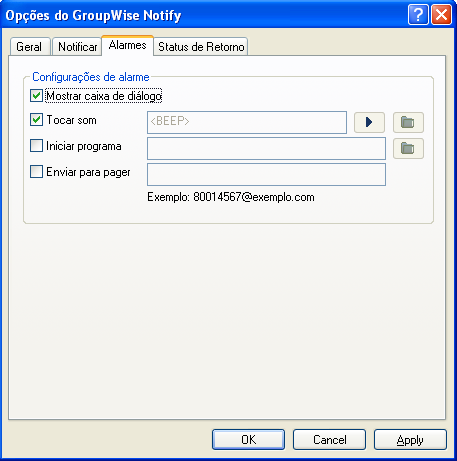Viewport: 457px width, 461px height.
Task: Click the pager address input field
Action: 266,174
